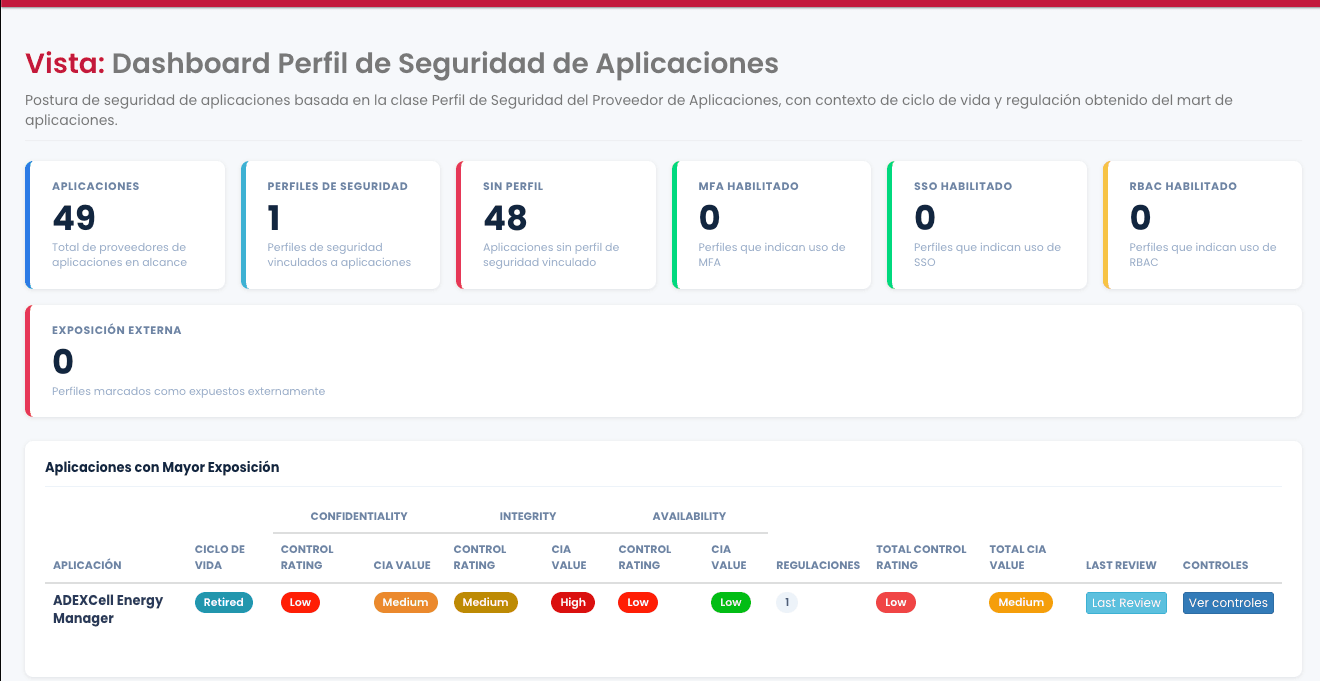Click the APLICACIÓN column header
The width and height of the screenshot is (1320, 681).
point(87,565)
